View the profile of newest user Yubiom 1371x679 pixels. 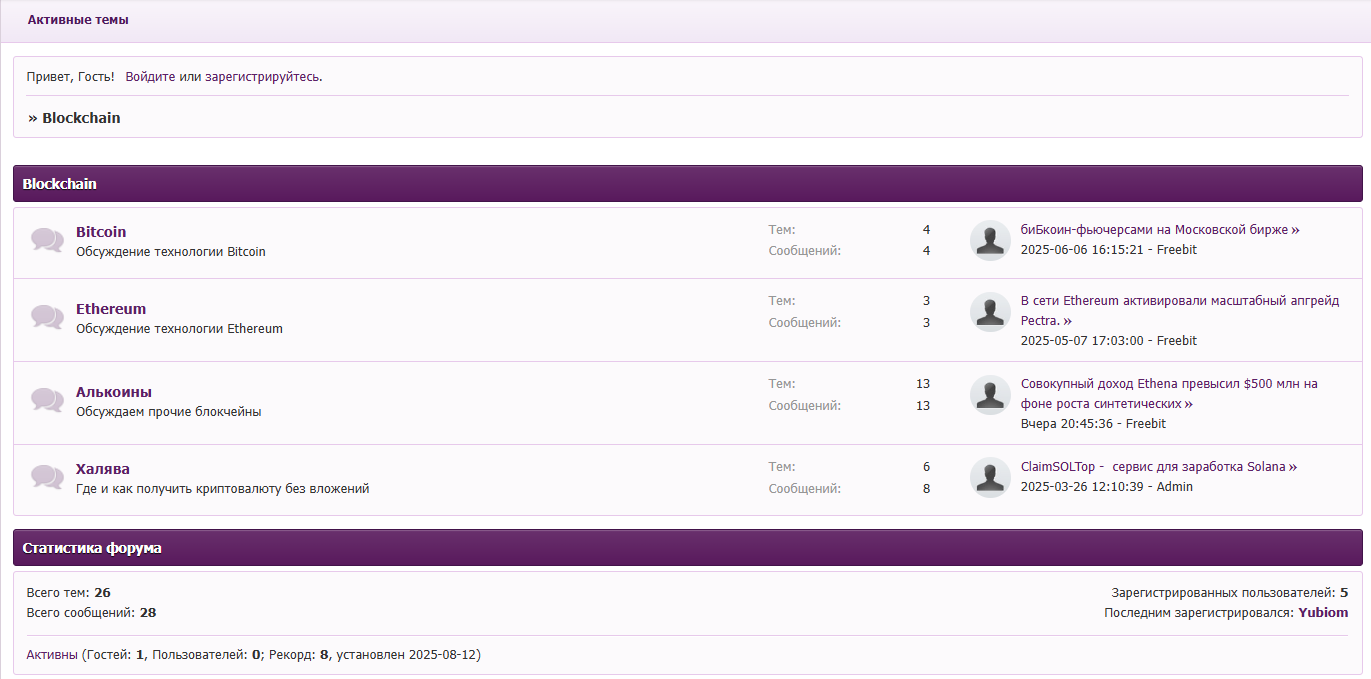coord(1323,613)
